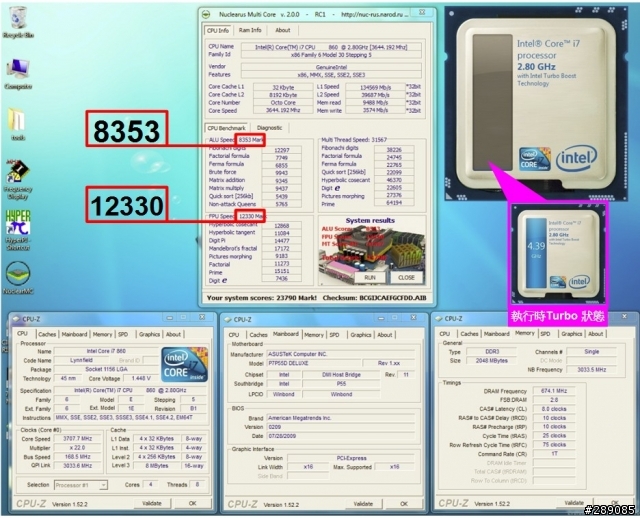
Task: Open Memory tab in middle CPU-Z window
Action: point(314,335)
